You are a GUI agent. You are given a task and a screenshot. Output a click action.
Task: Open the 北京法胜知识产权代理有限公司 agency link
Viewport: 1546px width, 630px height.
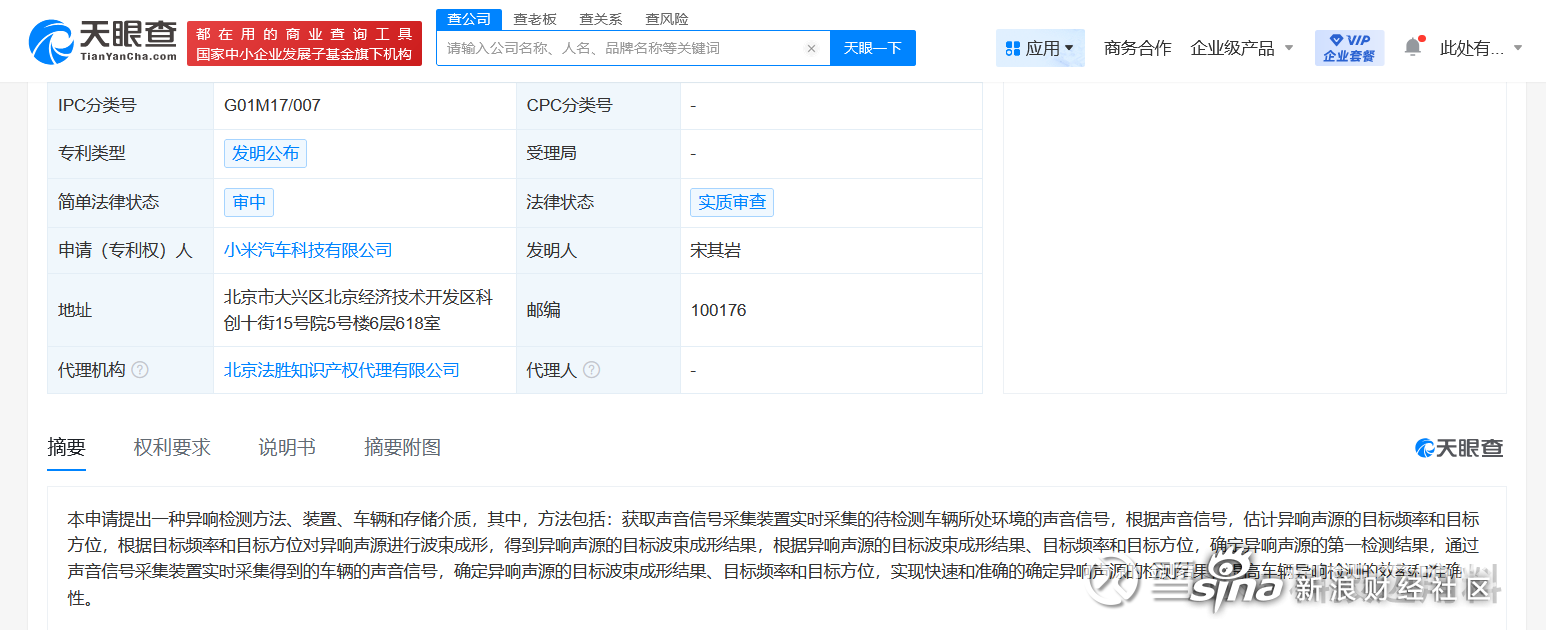[342, 370]
